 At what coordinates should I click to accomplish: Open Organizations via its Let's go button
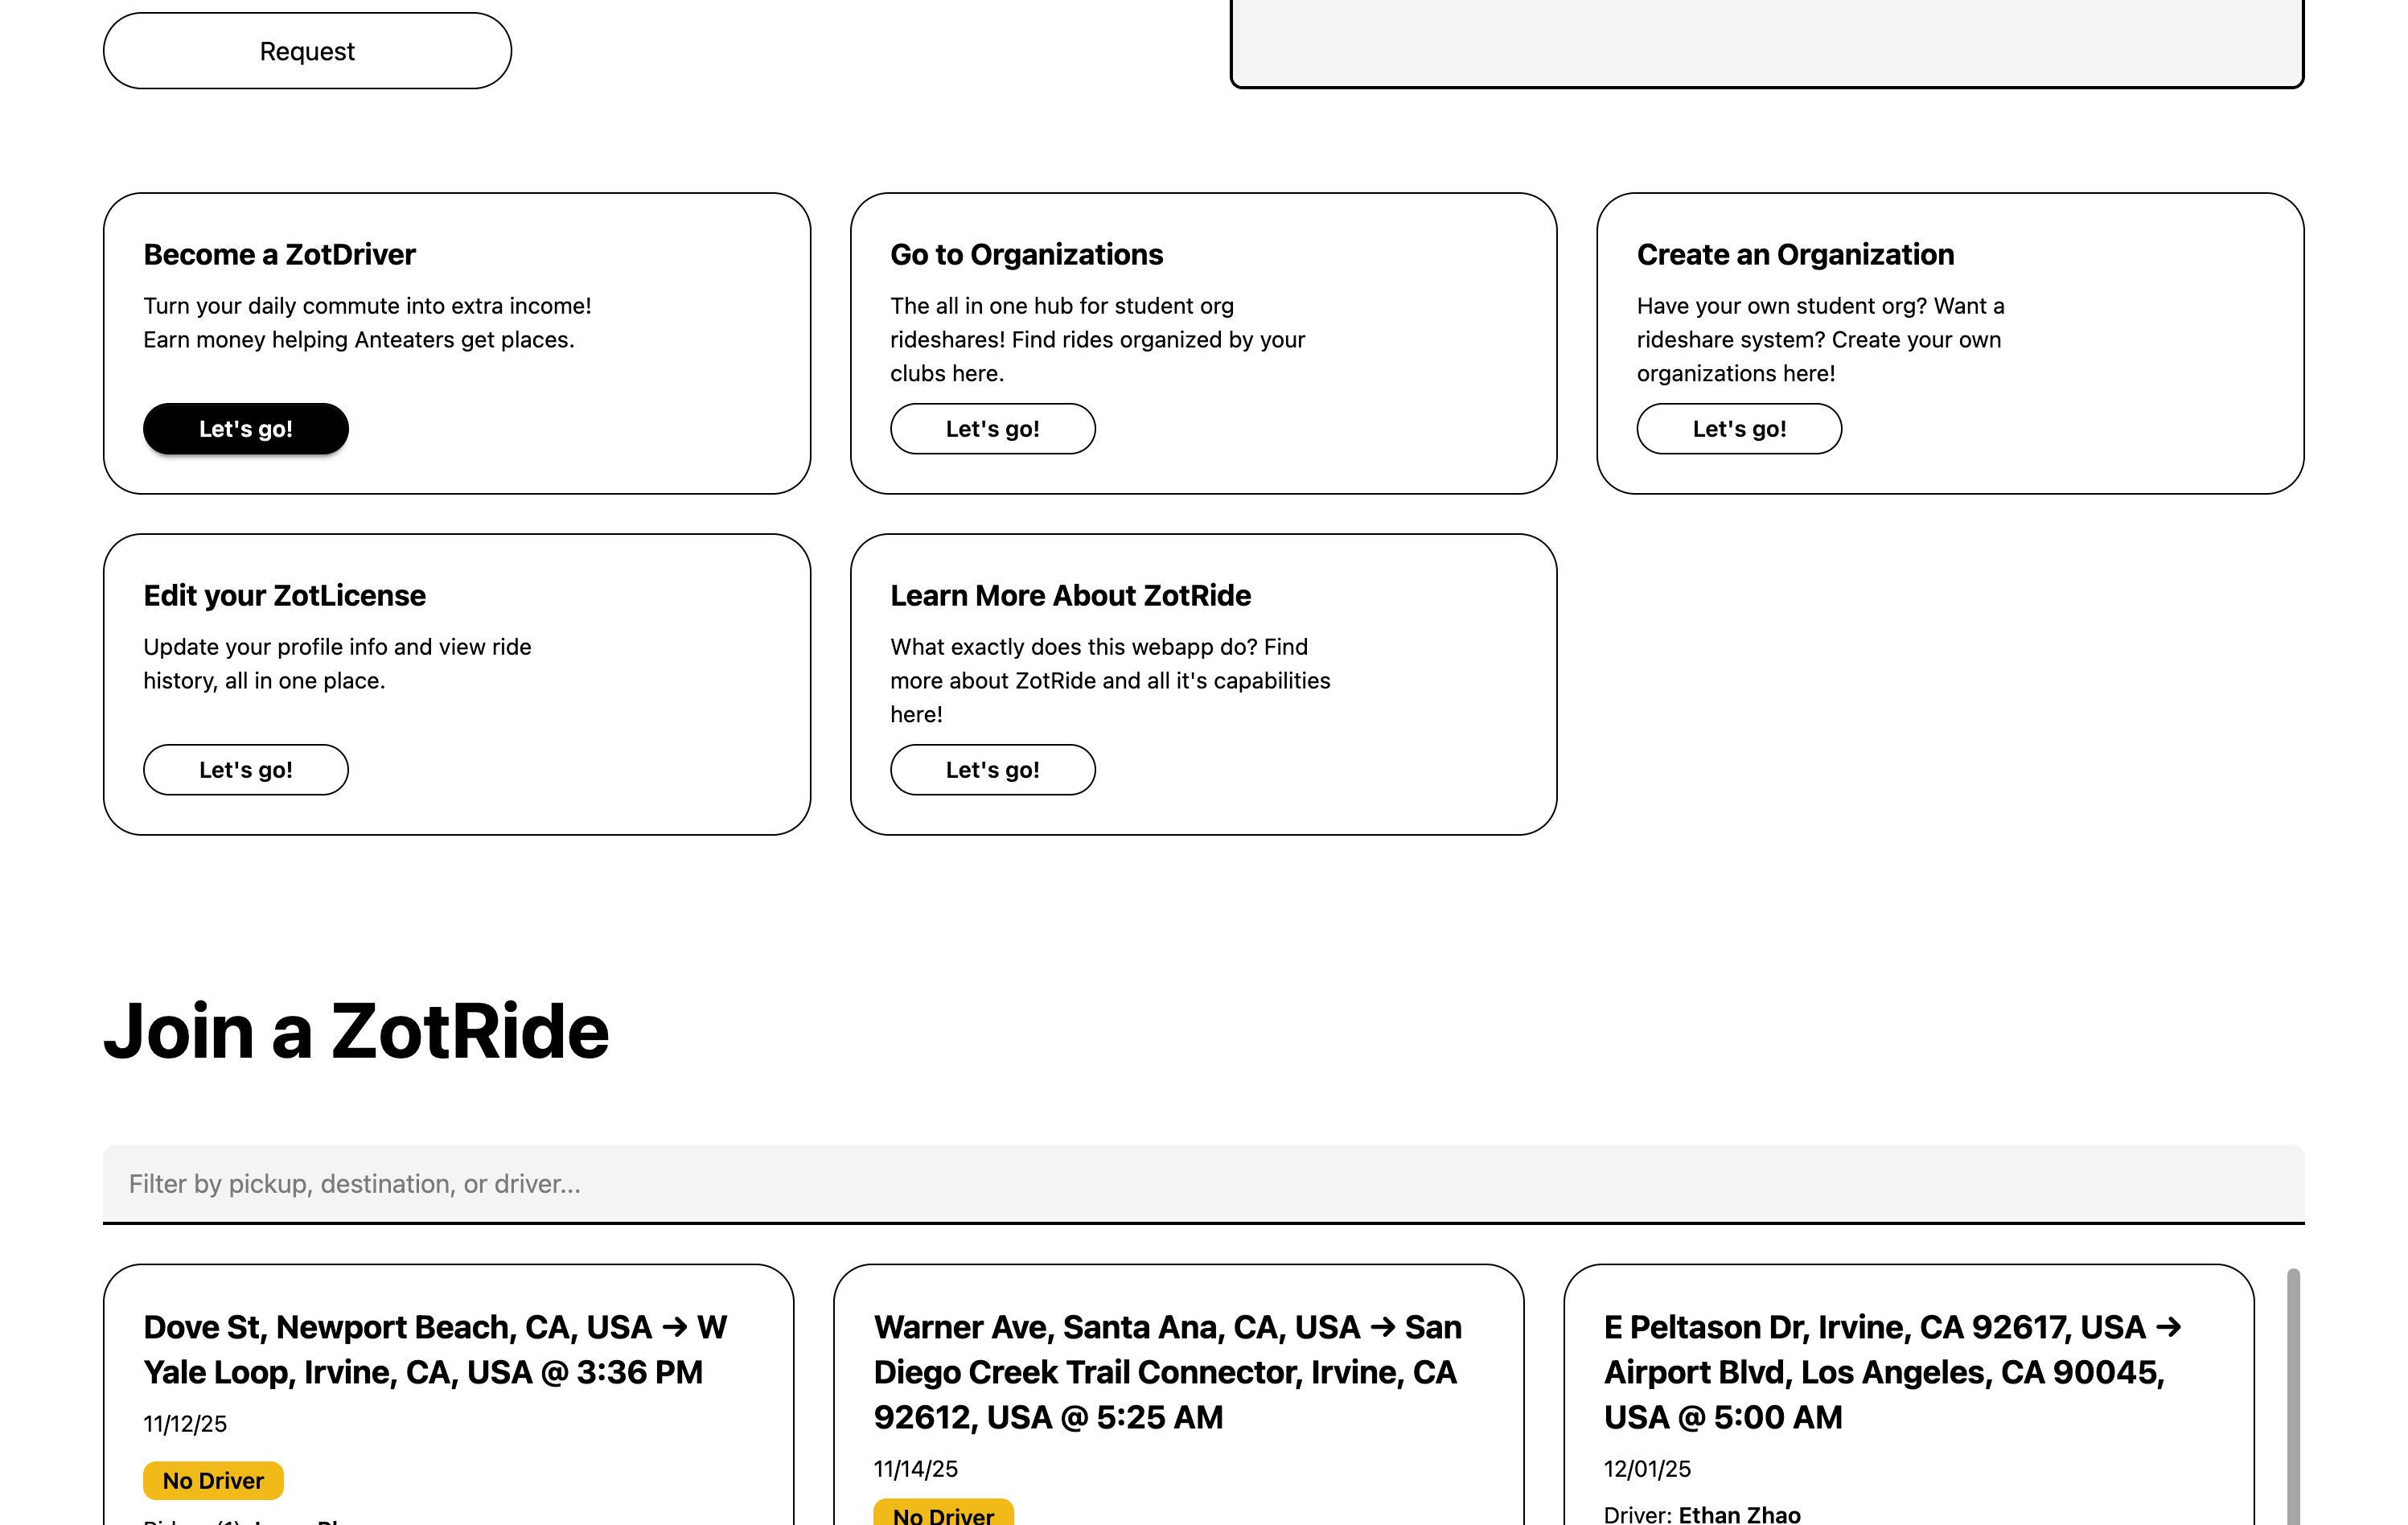click(x=992, y=429)
